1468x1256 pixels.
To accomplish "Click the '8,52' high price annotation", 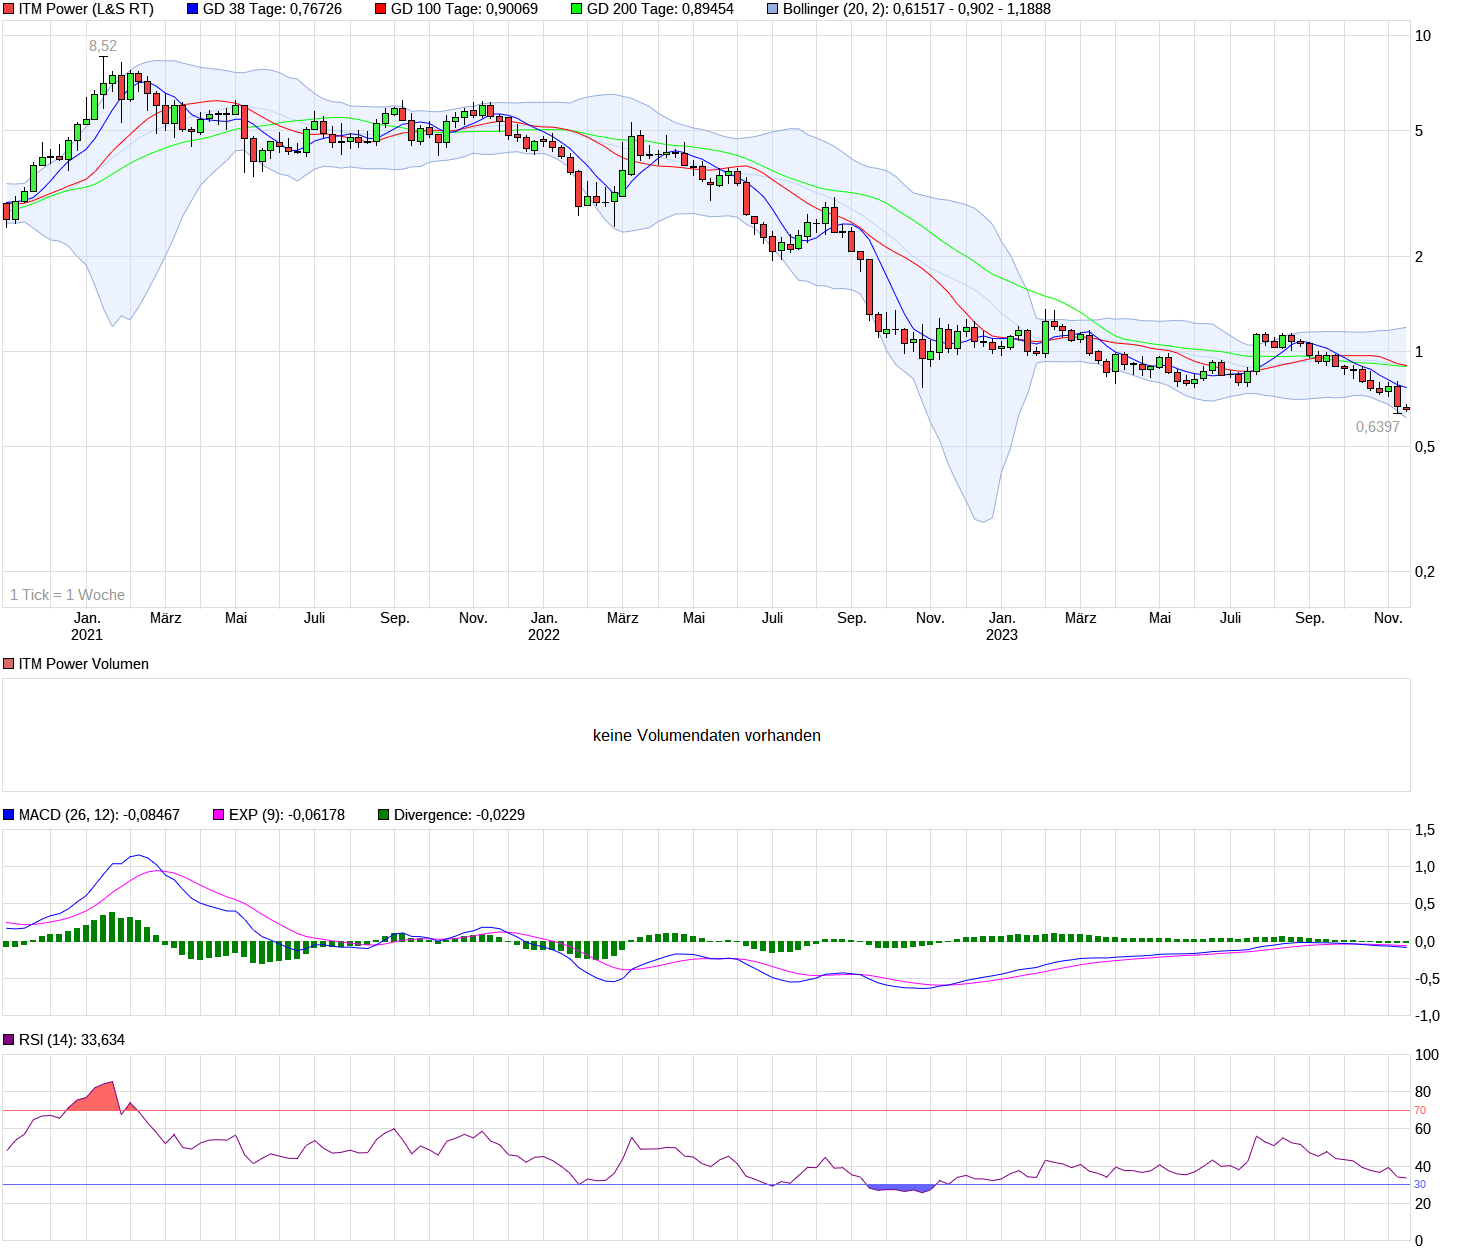I will coord(103,46).
